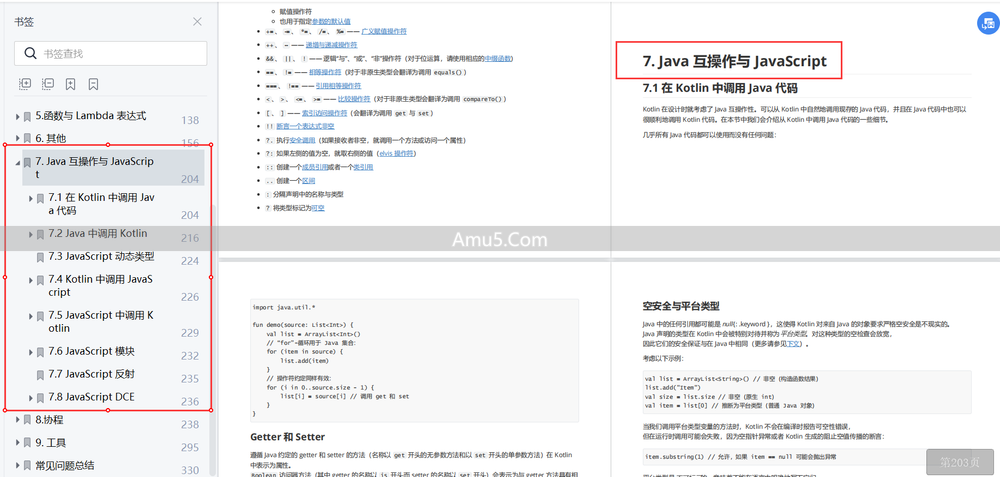Open the 成员引用 link
This screenshot has width=1000, height=477.
(x=314, y=167)
